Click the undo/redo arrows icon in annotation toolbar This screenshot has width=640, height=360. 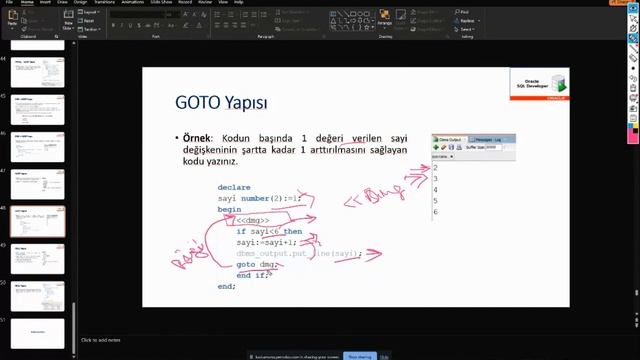(x=633, y=78)
